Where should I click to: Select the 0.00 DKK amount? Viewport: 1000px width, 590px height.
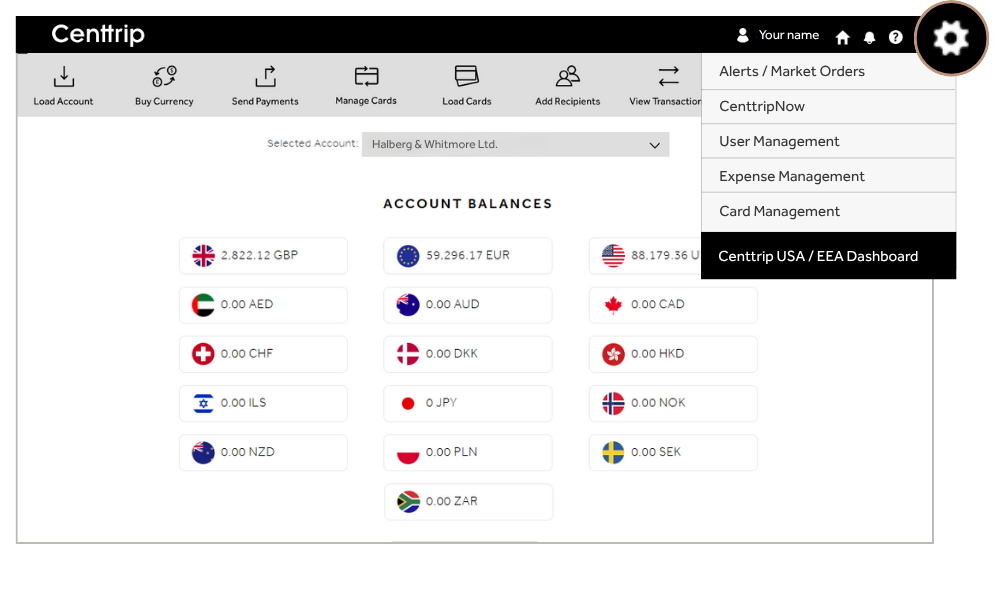452,353
